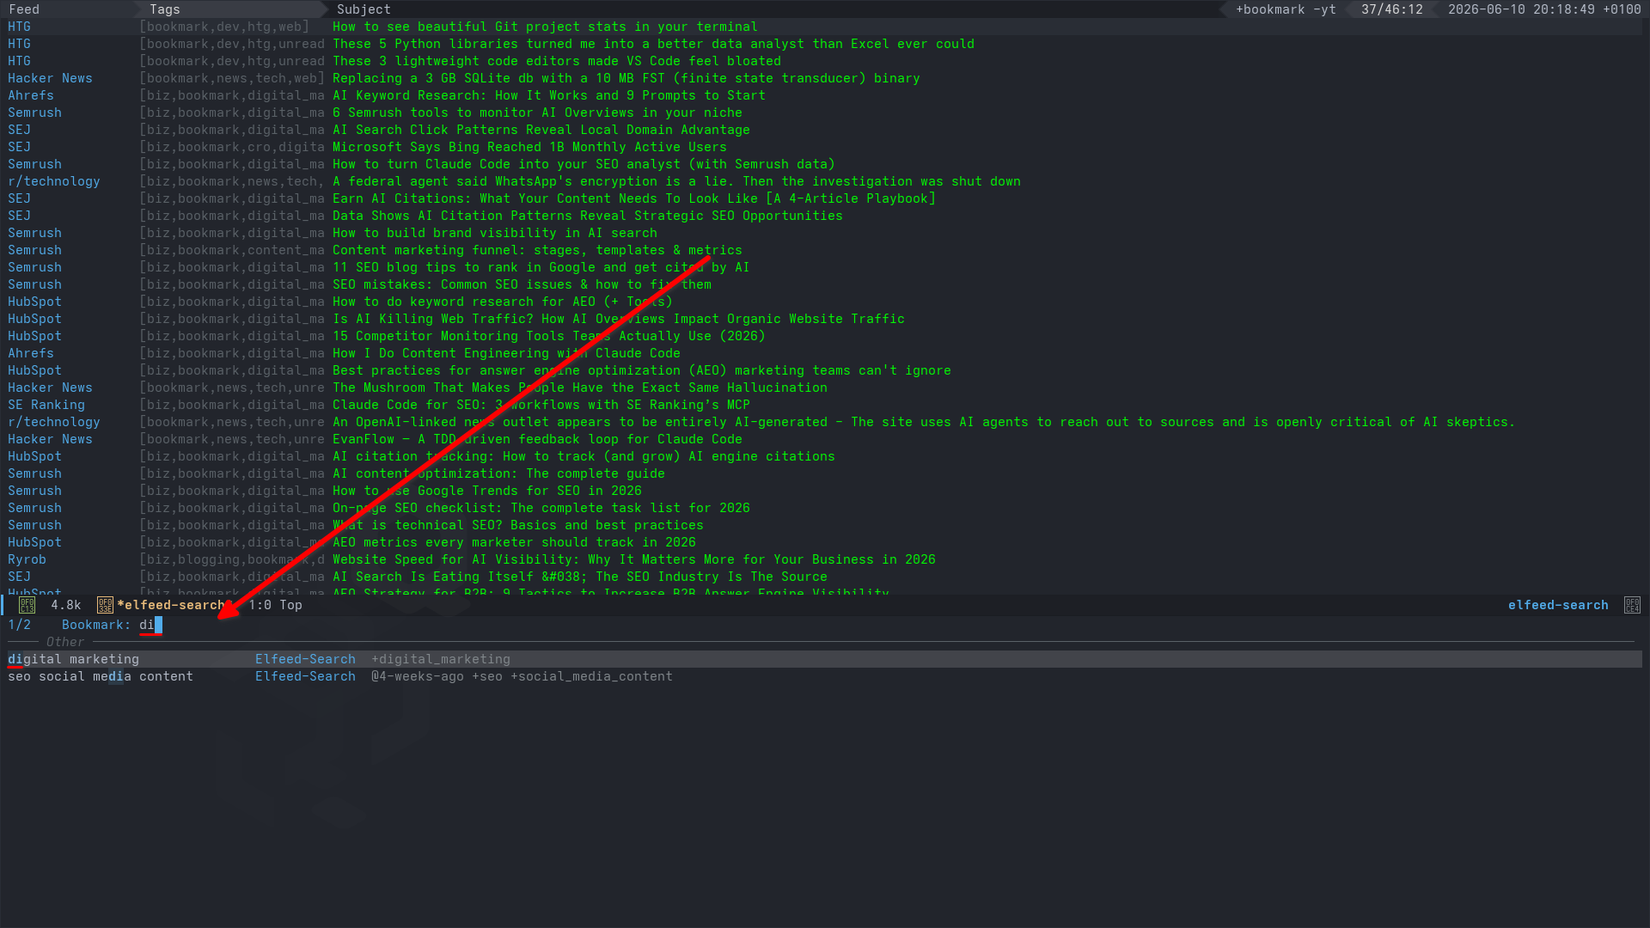The width and height of the screenshot is (1650, 928).
Task: Open OpenAI-linked news outlet entry
Action: [924, 422]
